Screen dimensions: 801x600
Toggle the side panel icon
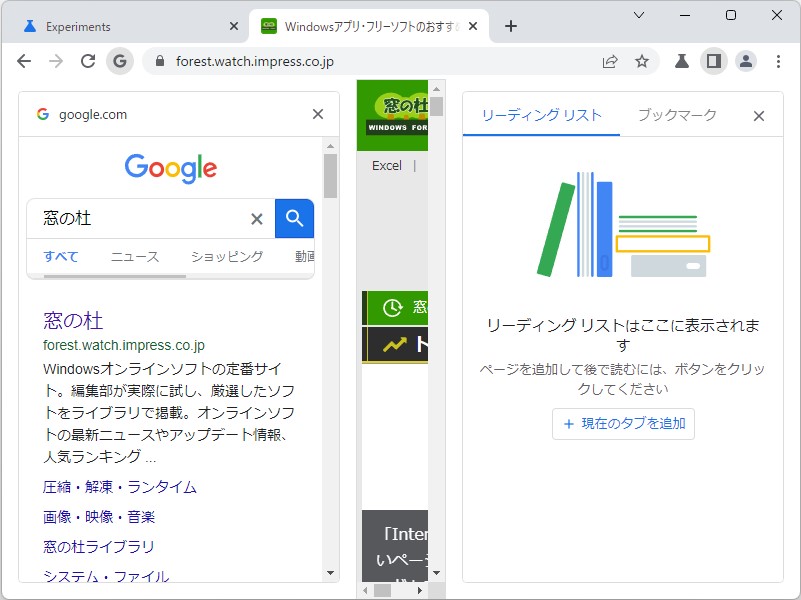pos(712,60)
